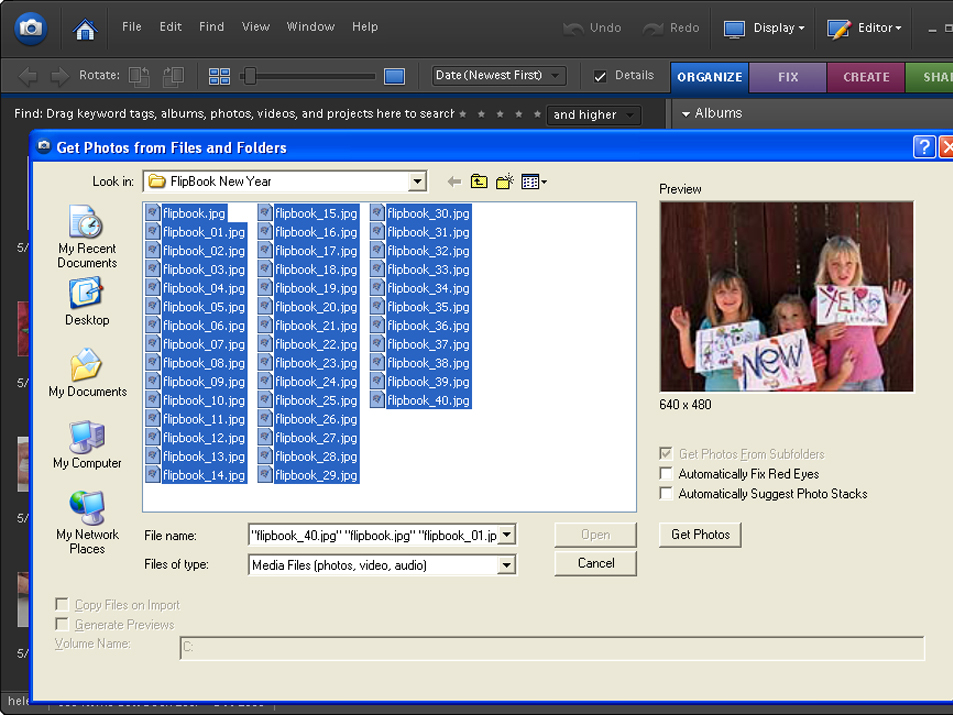Switch to the FIX tab
The width and height of the screenshot is (953, 715).
pyautogui.click(x=788, y=77)
